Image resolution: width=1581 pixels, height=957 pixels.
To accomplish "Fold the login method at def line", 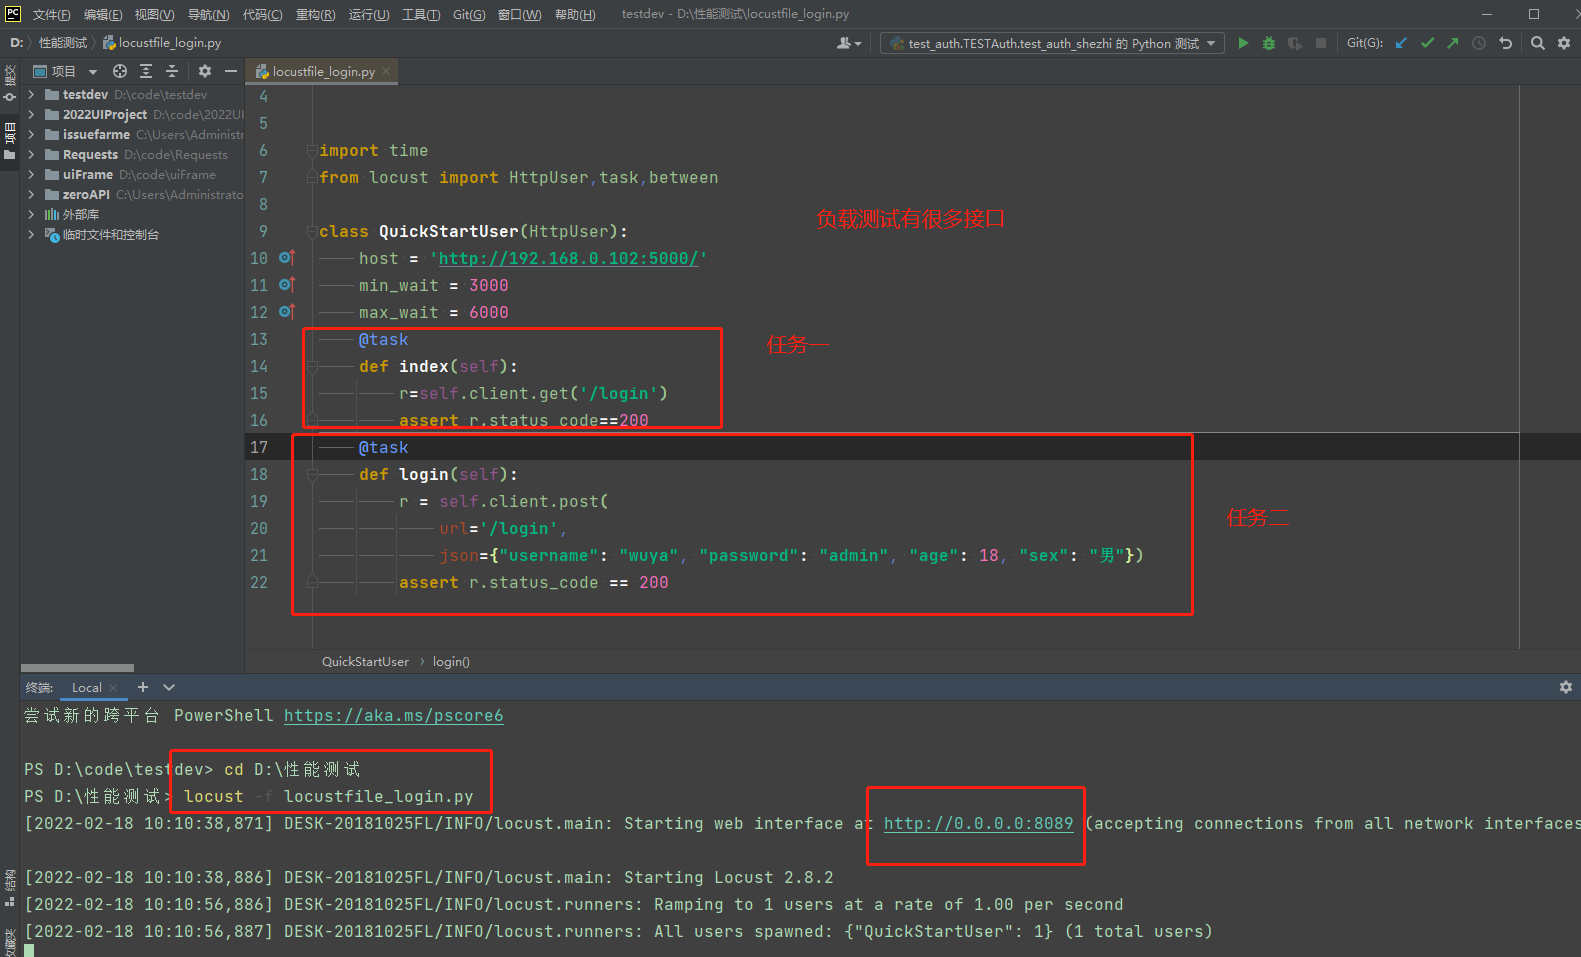I will [x=312, y=475].
